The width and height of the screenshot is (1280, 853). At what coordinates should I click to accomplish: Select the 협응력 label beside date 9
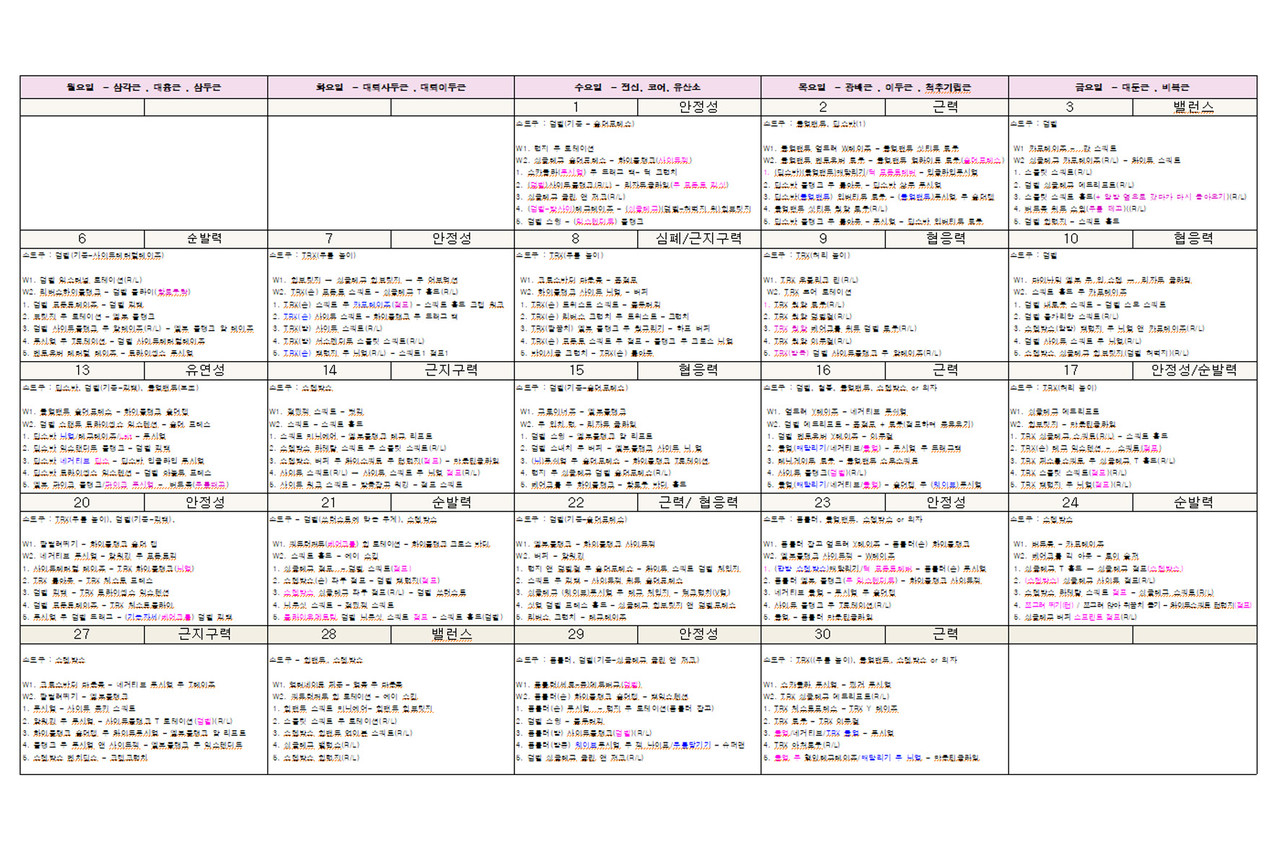coord(947,239)
